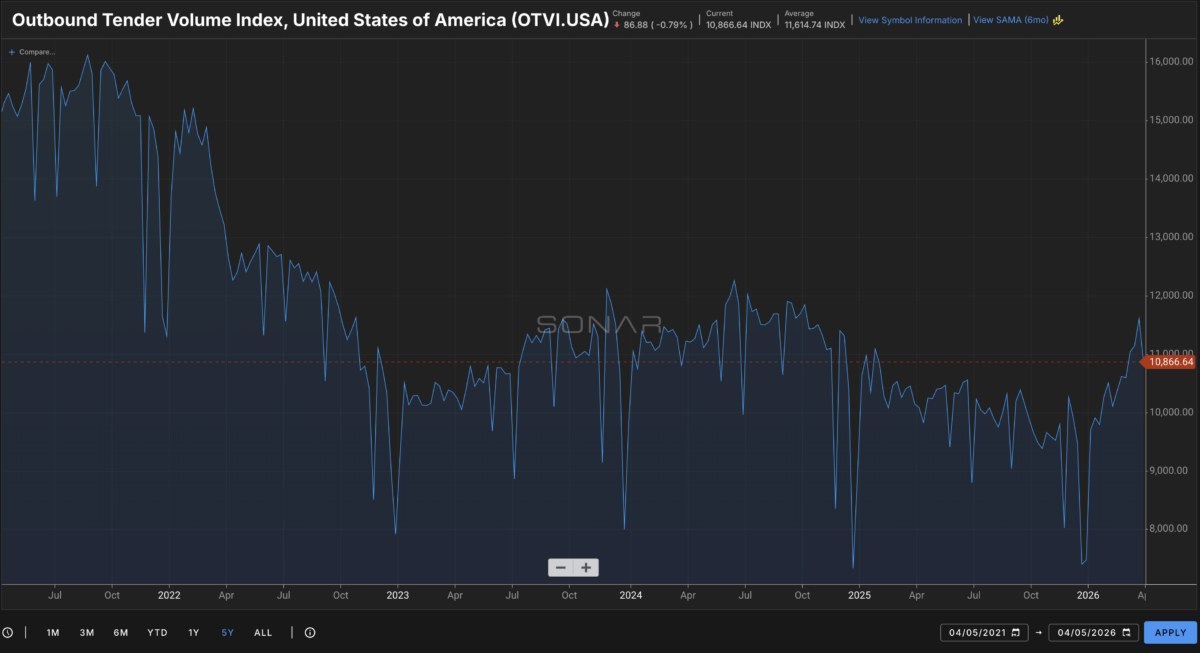Zoom in with the plus button

(586, 568)
